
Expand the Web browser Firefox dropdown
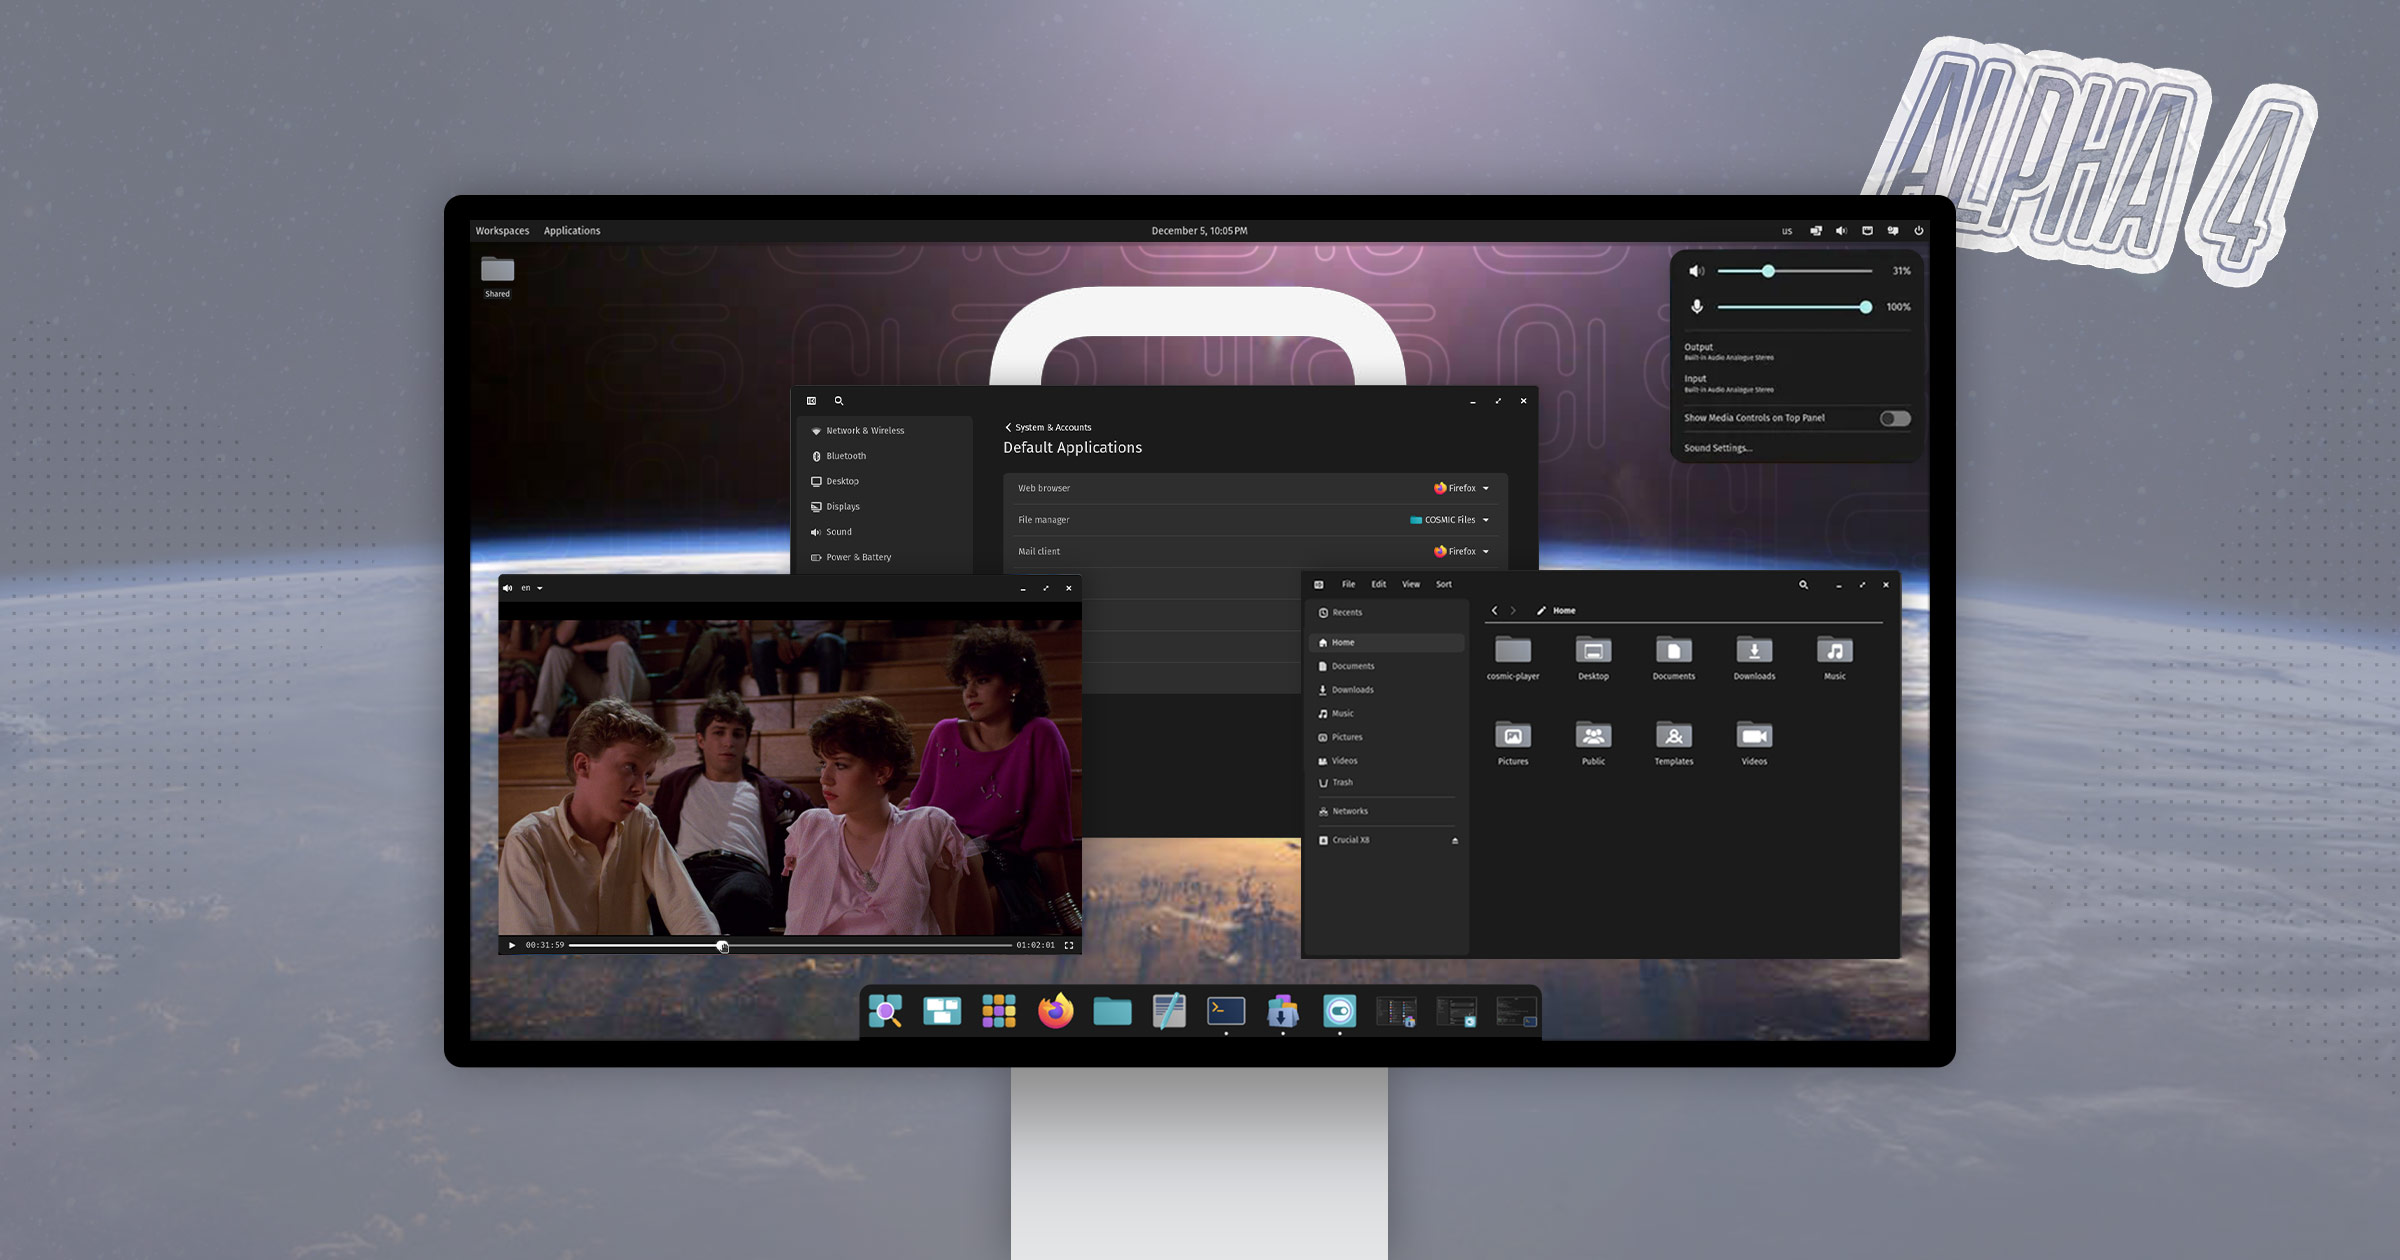(x=1462, y=488)
